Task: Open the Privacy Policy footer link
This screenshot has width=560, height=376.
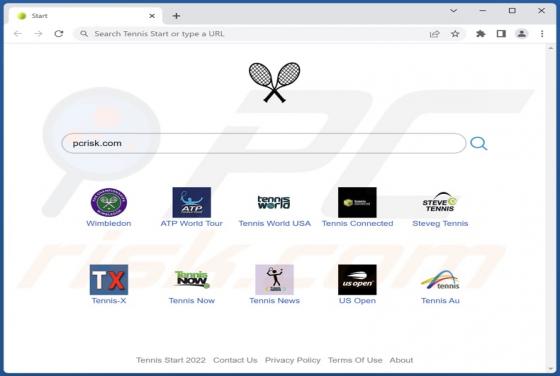Action: (292, 360)
